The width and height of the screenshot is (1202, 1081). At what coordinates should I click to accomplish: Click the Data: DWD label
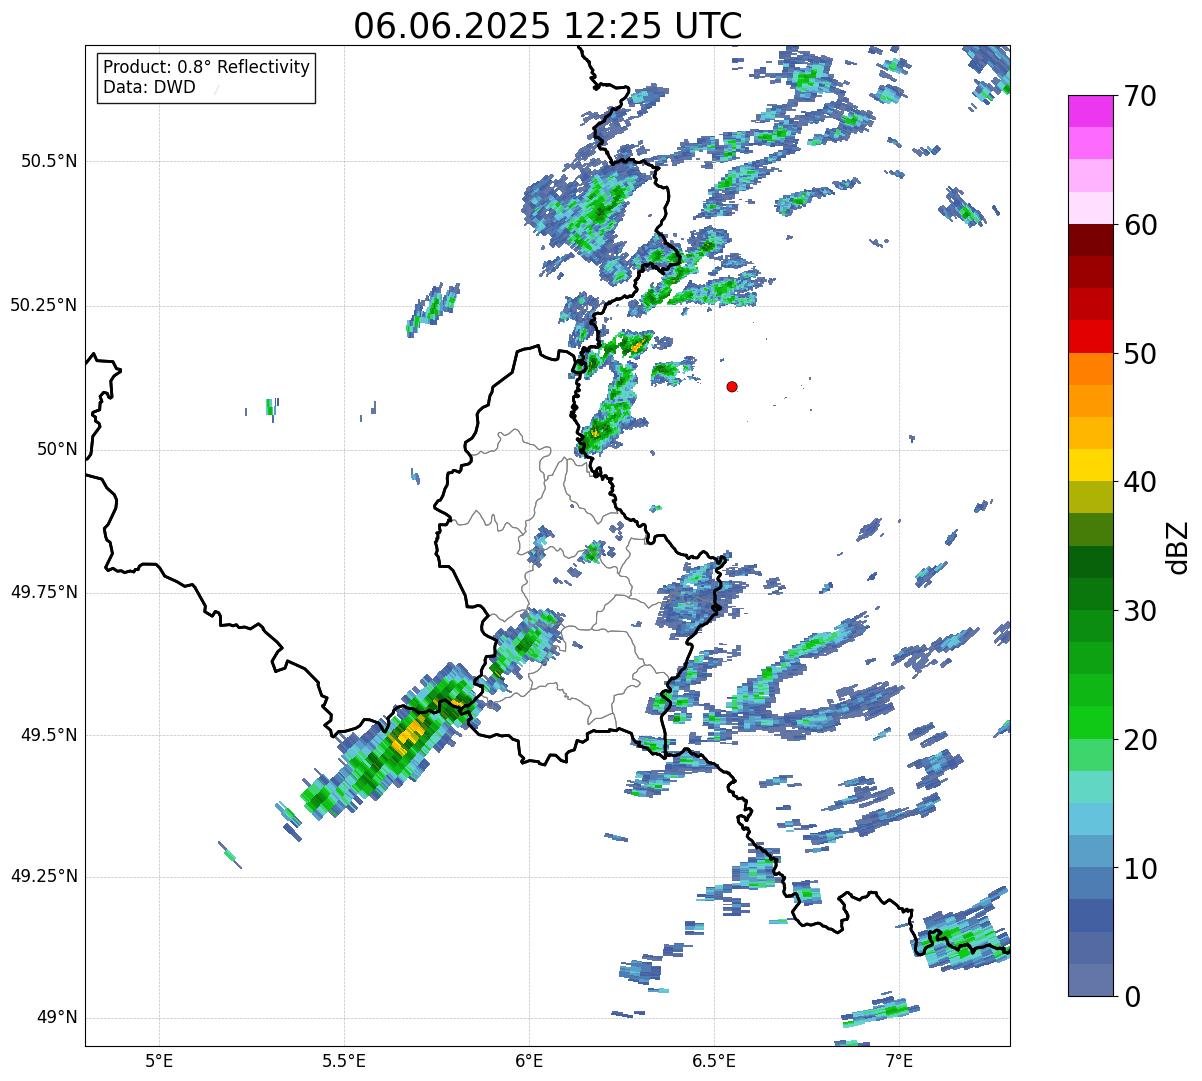[x=149, y=87]
